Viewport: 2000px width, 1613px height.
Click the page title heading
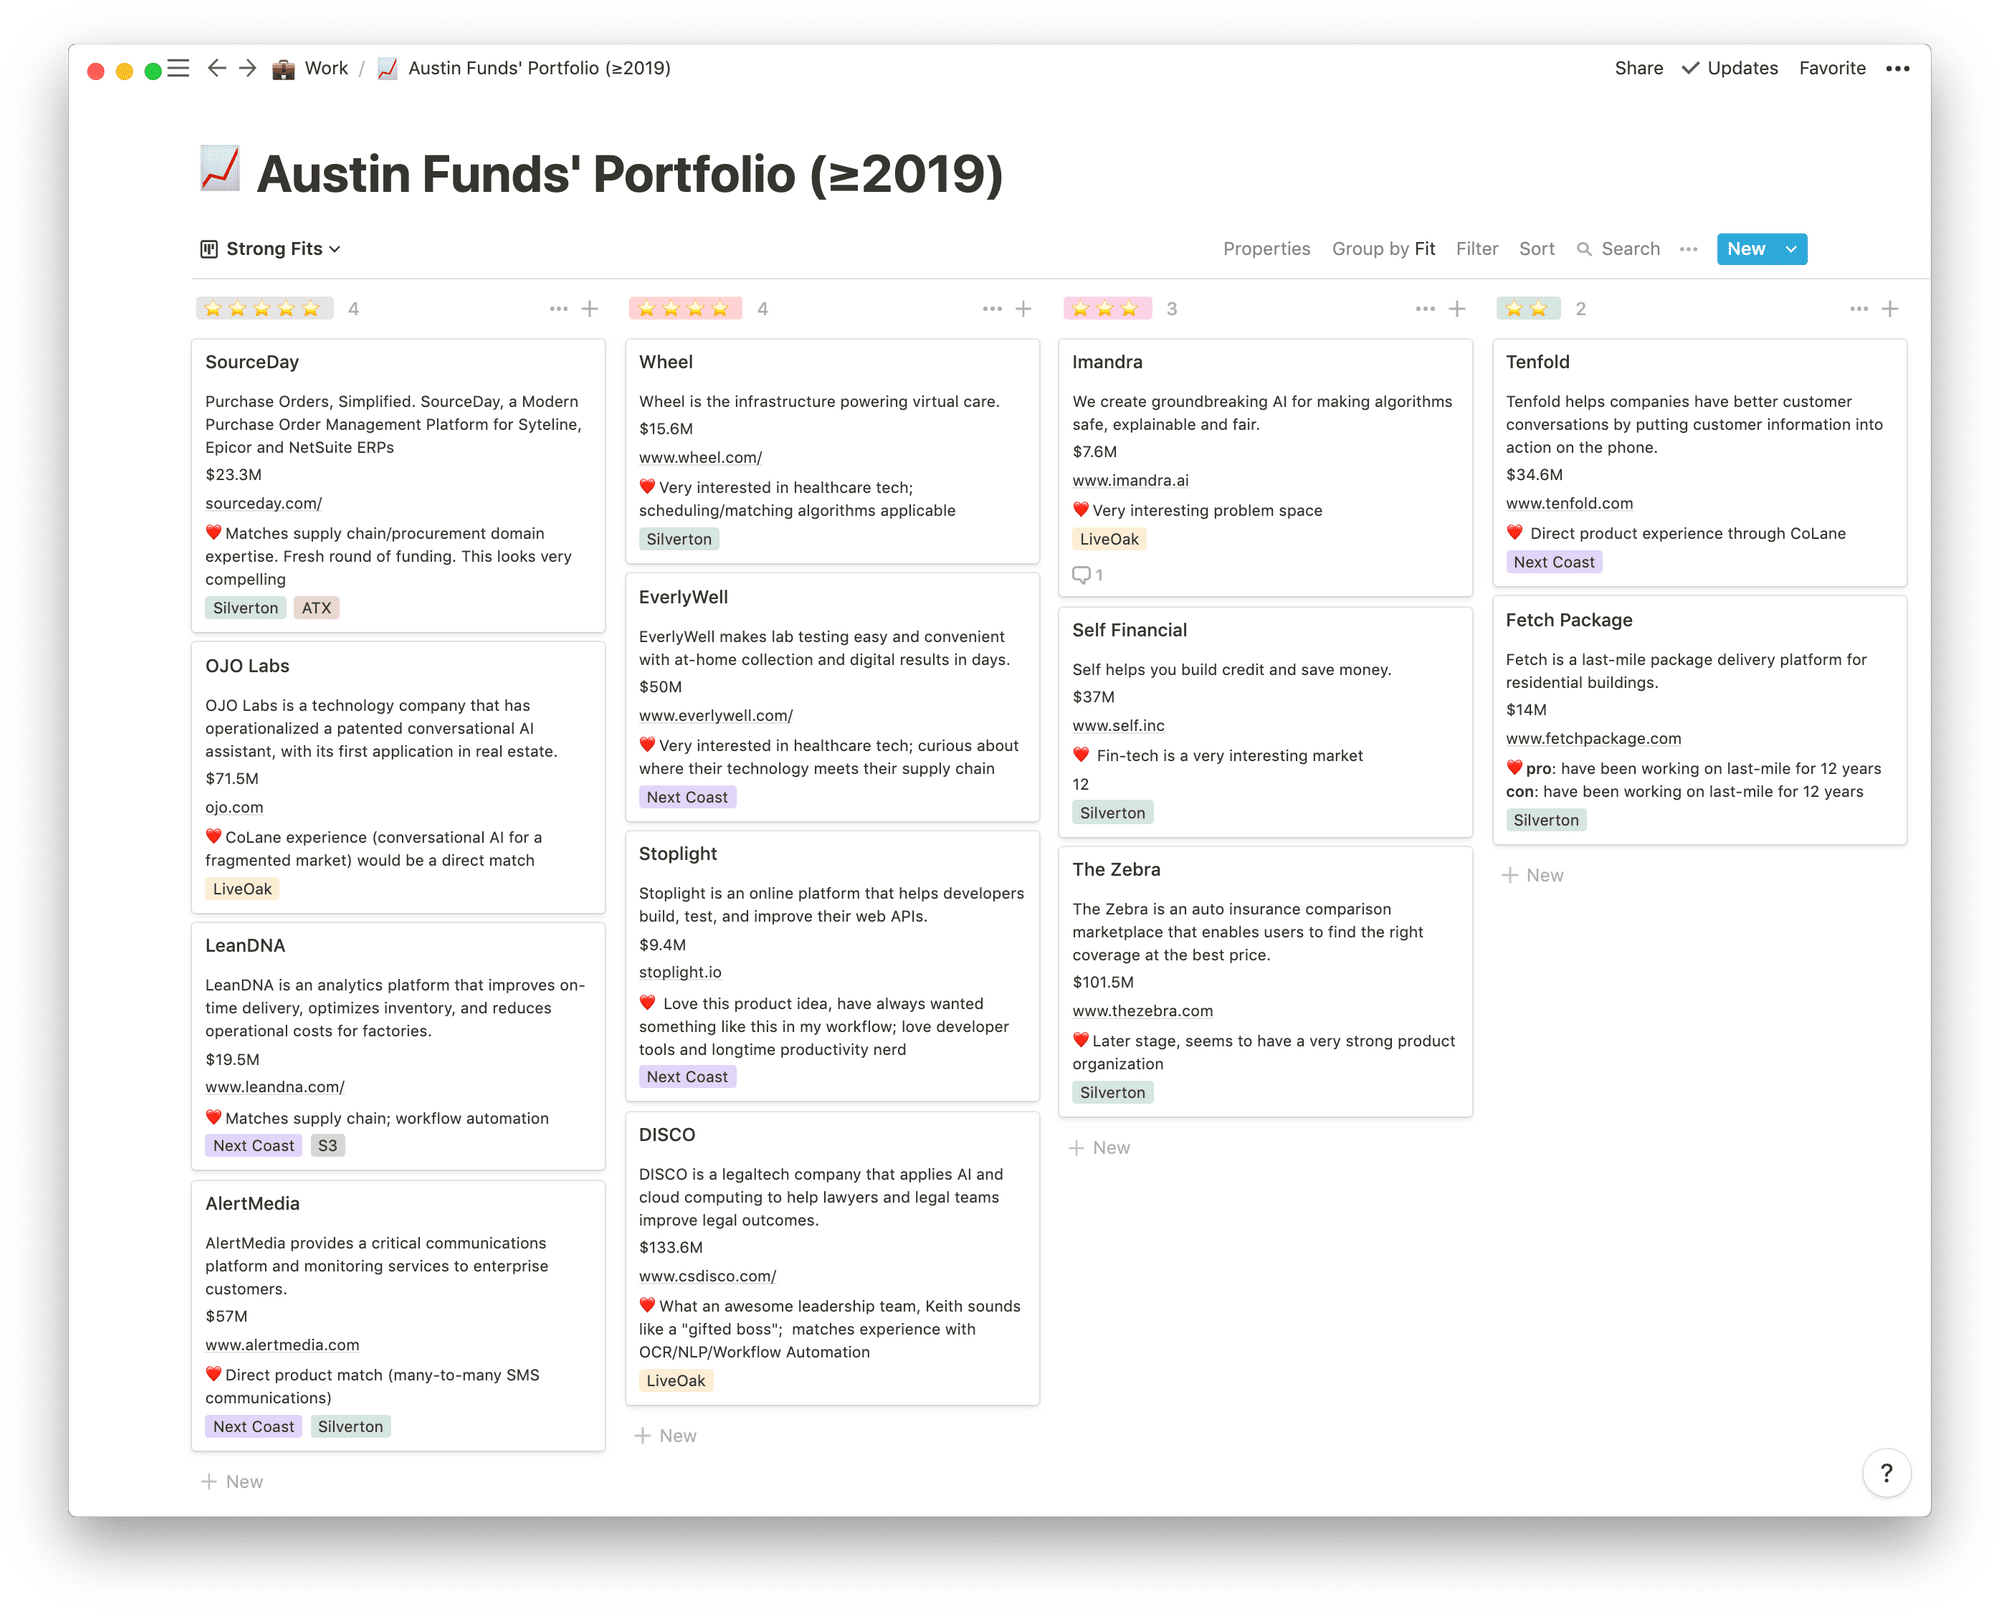click(630, 174)
